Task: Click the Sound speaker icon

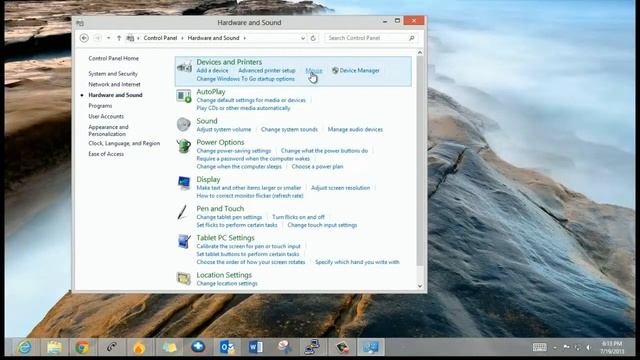Action: pos(184,124)
